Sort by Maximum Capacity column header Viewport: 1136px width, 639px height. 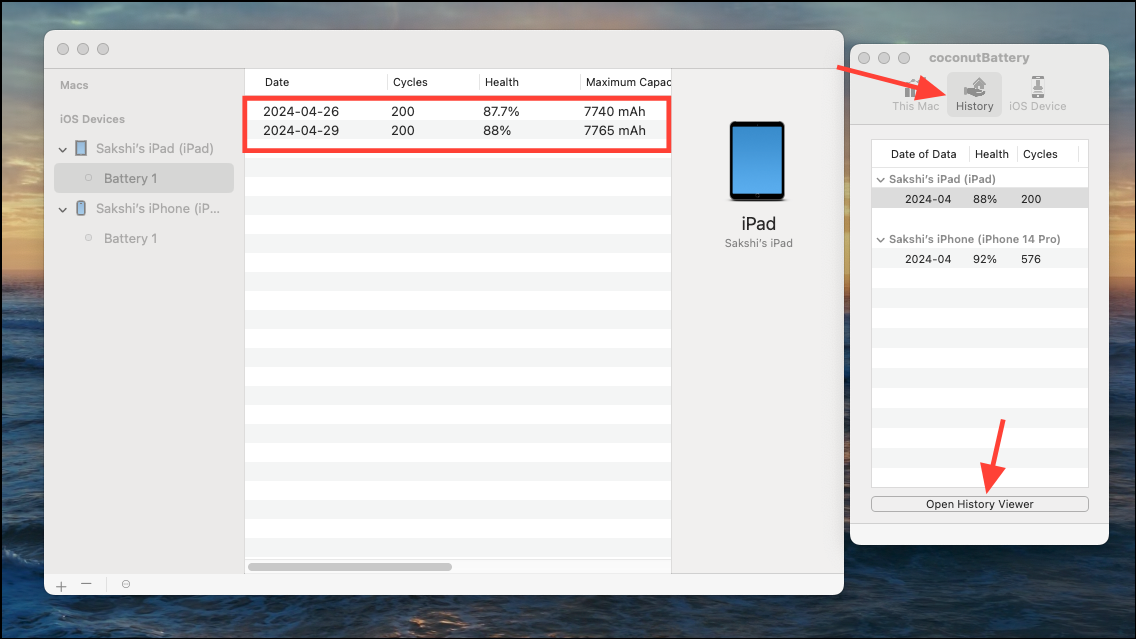[626, 82]
